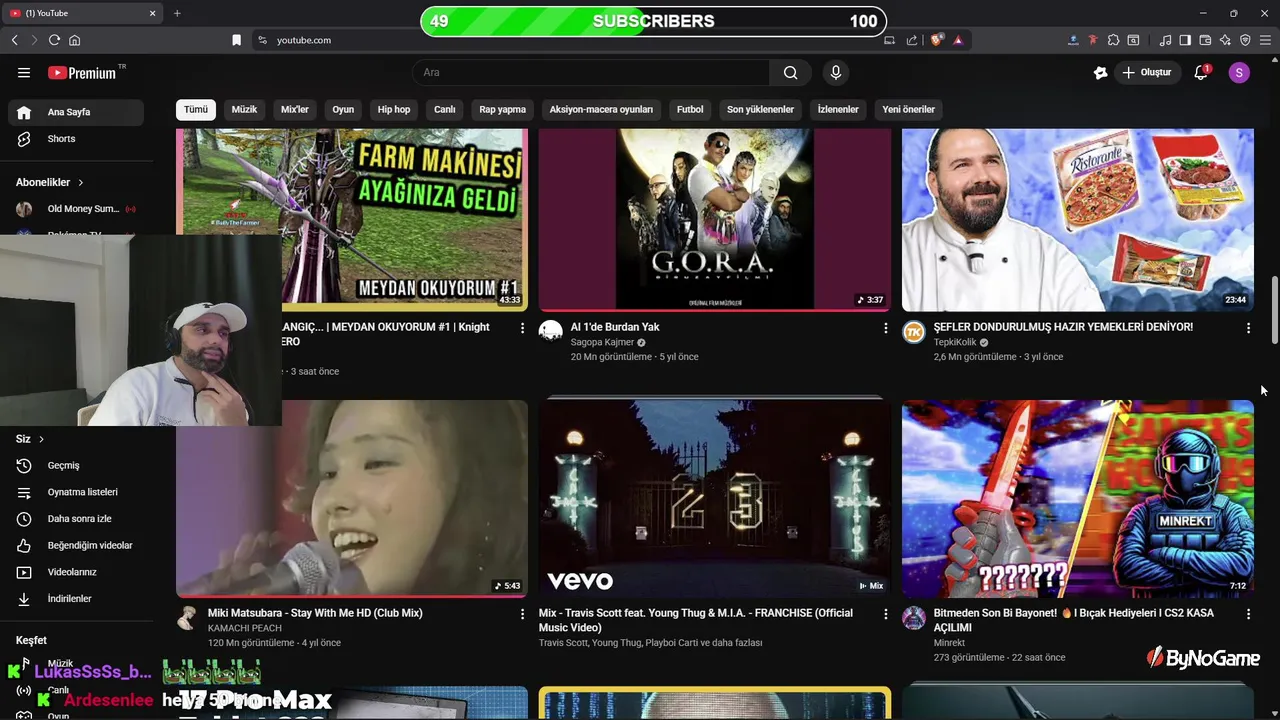Click the Sagopa Kajmer channel avatar

tap(551, 331)
